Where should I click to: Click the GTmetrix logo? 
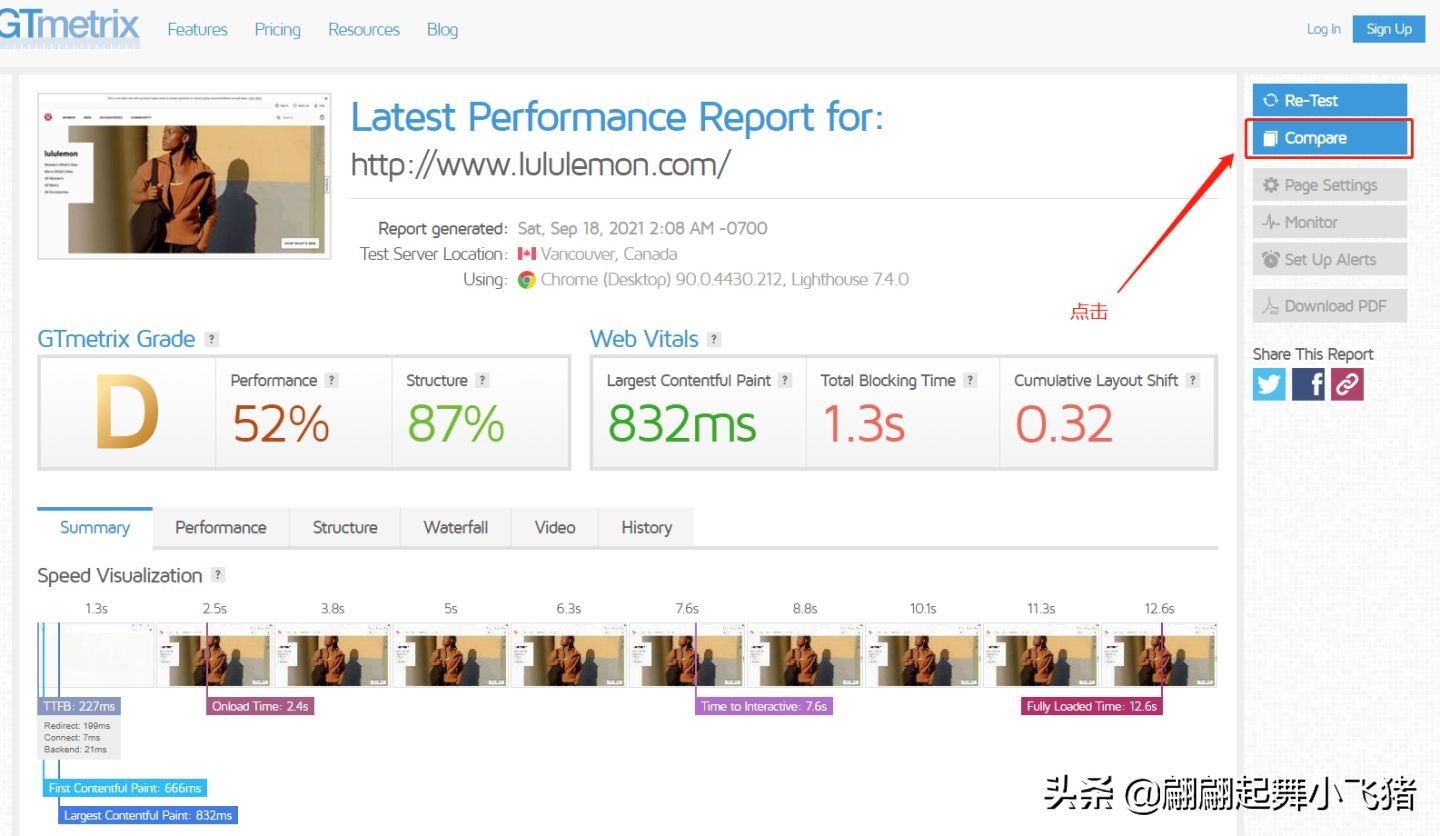pos(69,27)
